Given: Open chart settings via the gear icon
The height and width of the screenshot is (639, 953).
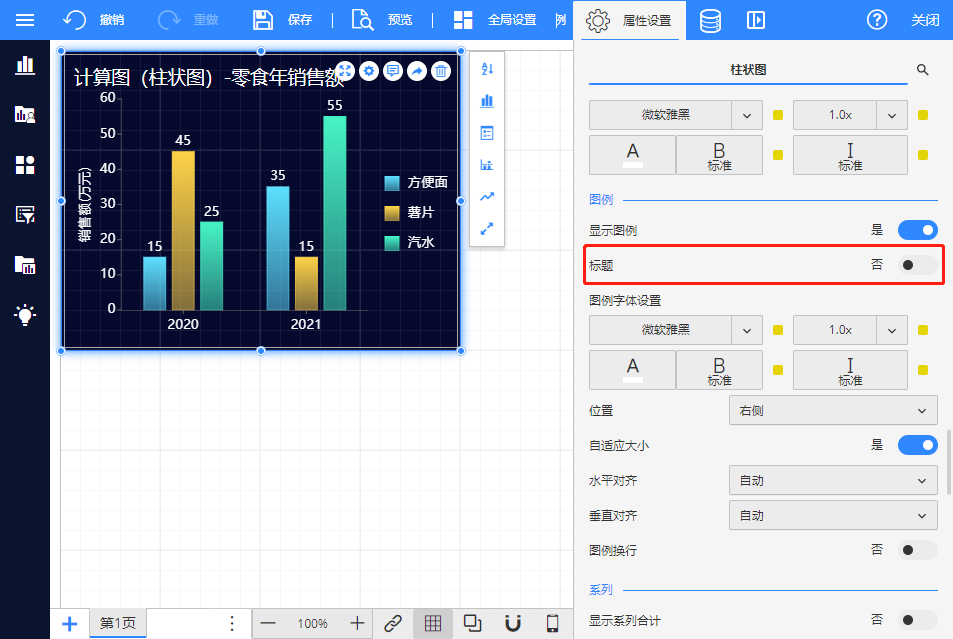Looking at the screenshot, I should coord(369,71).
